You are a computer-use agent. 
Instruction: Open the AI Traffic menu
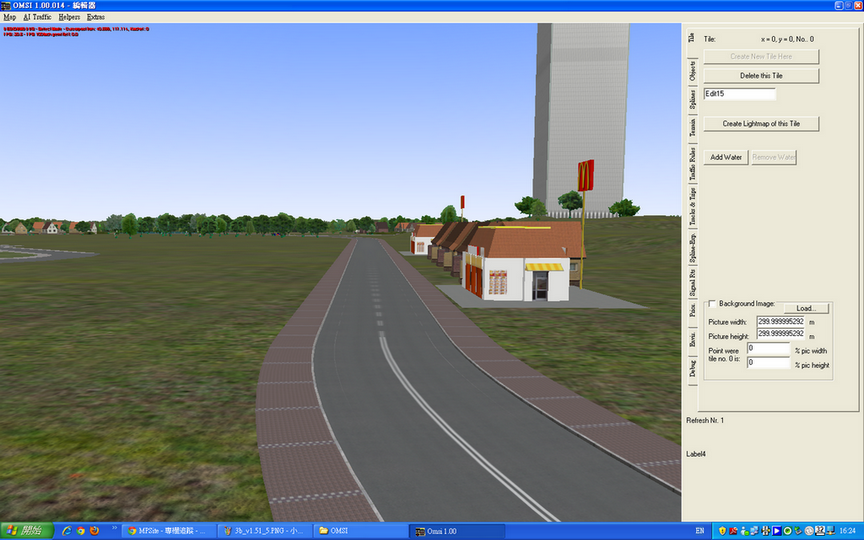(37, 17)
